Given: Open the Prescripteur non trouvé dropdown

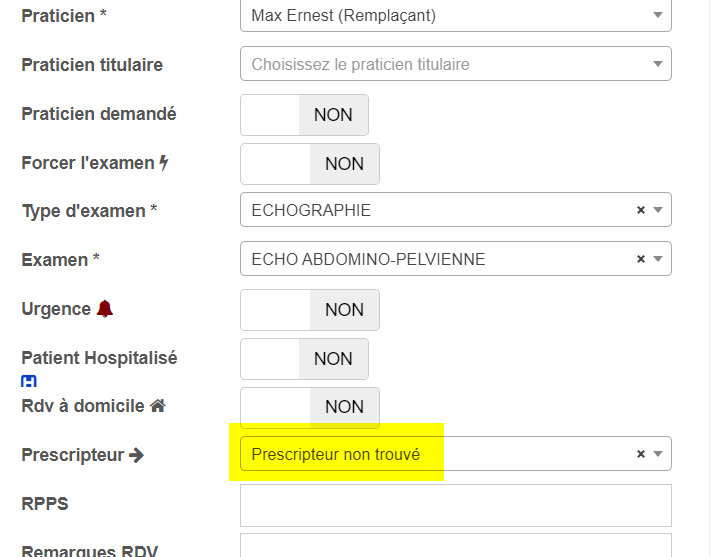Looking at the screenshot, I should tap(440, 454).
